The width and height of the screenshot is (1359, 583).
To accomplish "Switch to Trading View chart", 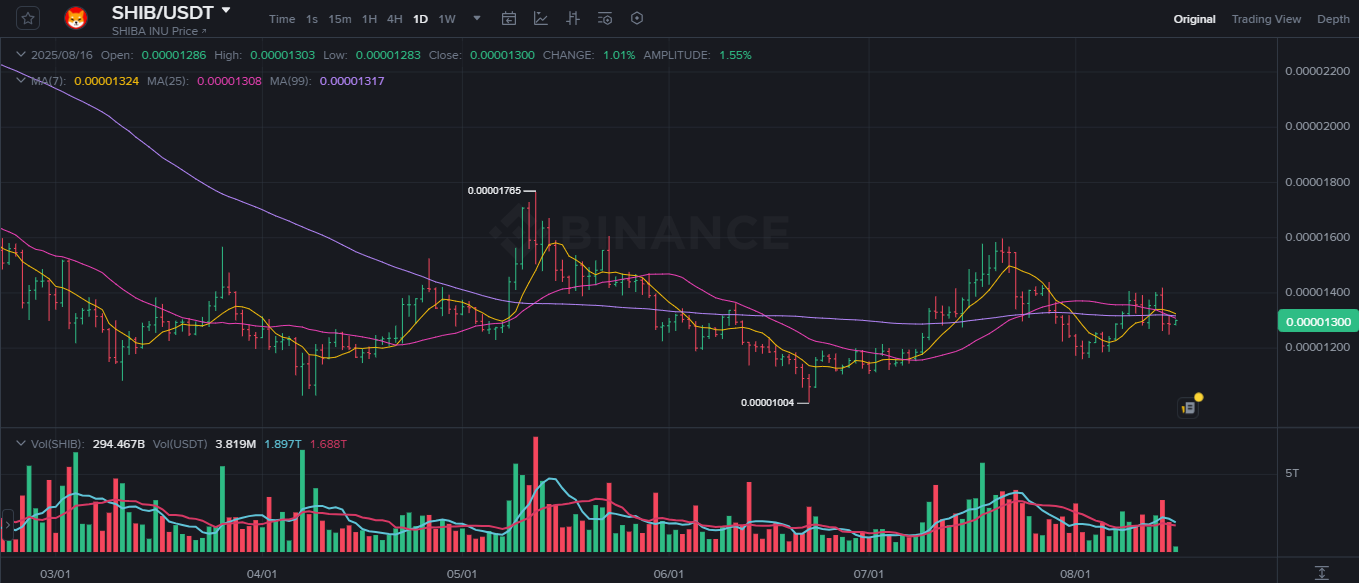I will click(1266, 19).
